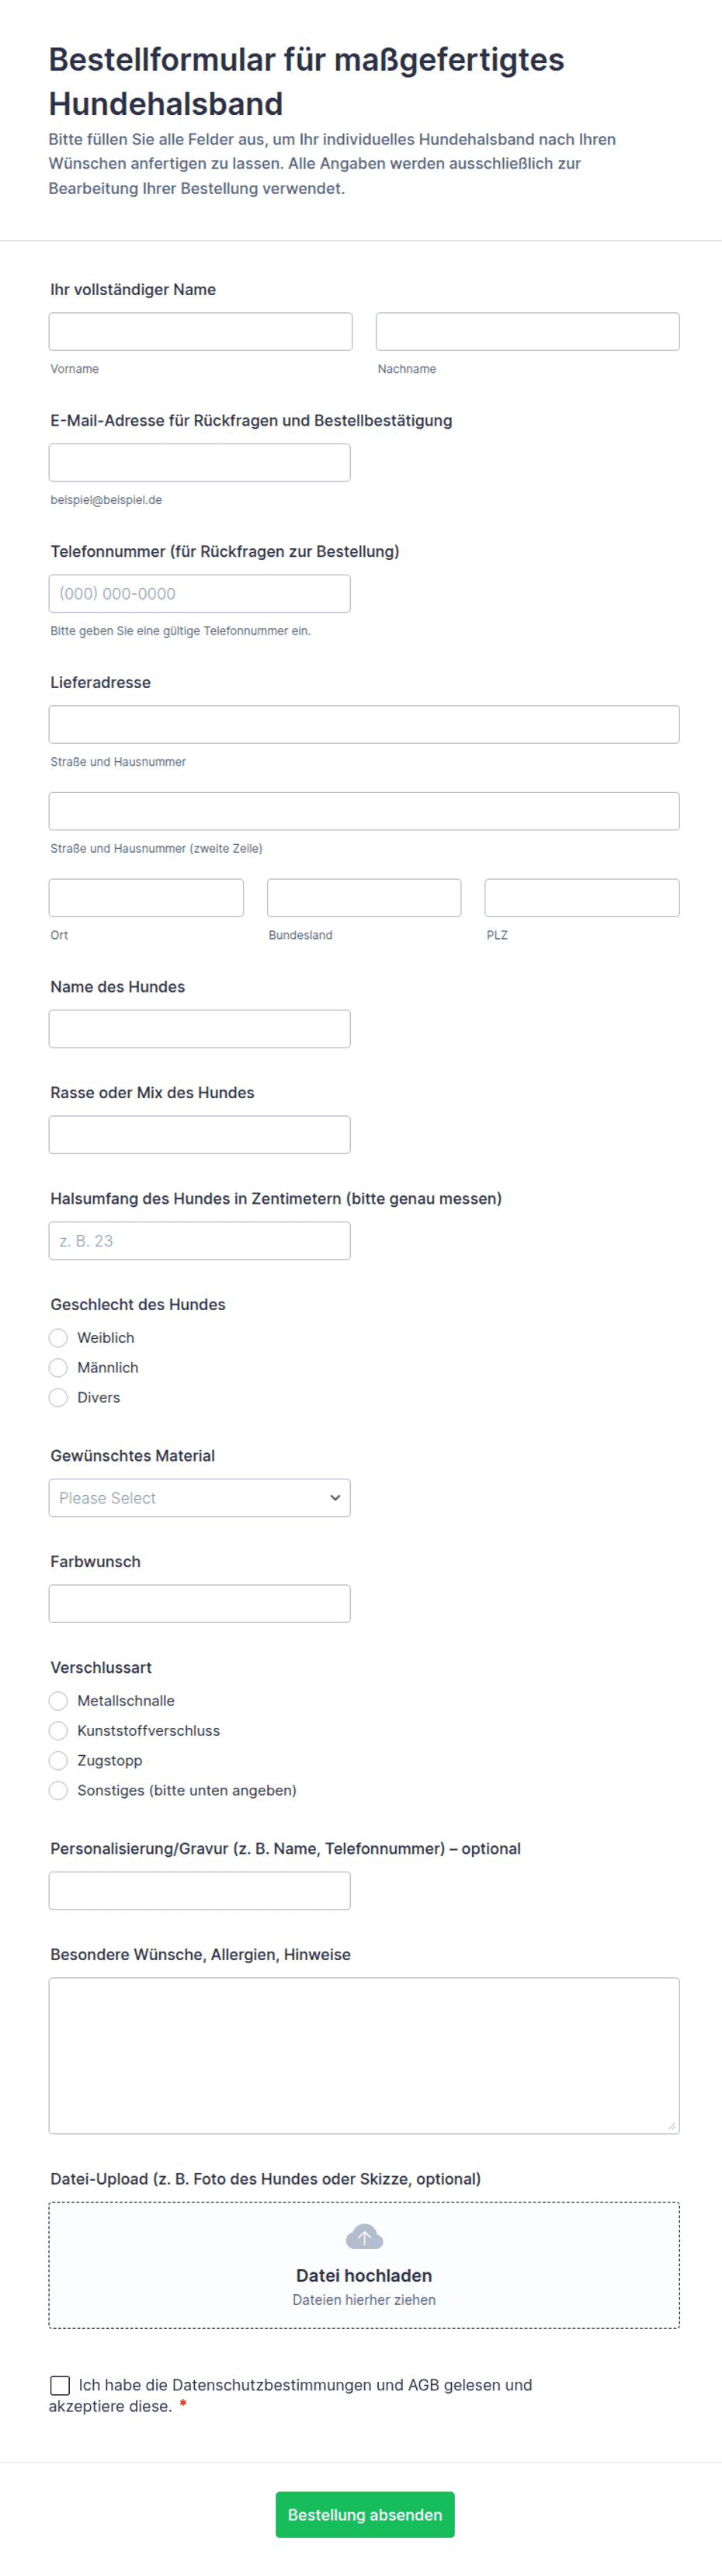Select the Weiblich radio option

[x=59, y=1337]
